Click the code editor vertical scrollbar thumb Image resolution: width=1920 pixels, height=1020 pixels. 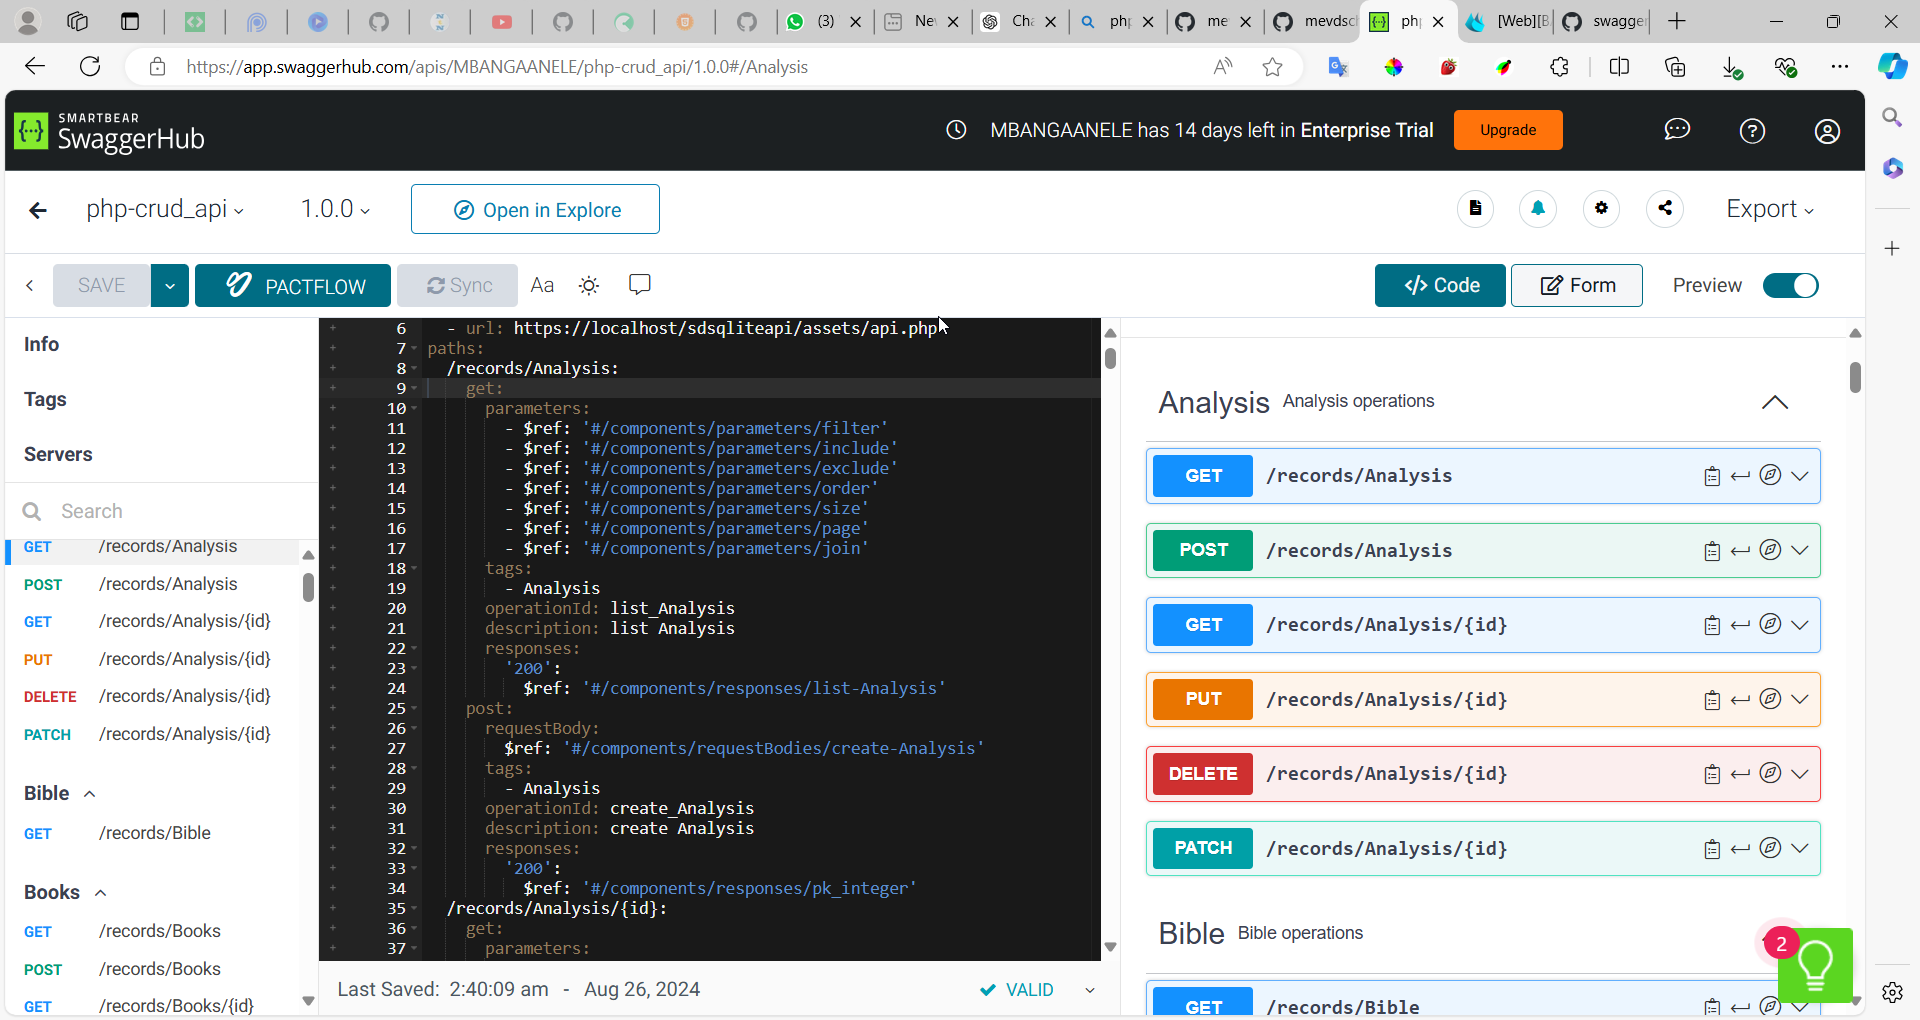tap(1110, 358)
